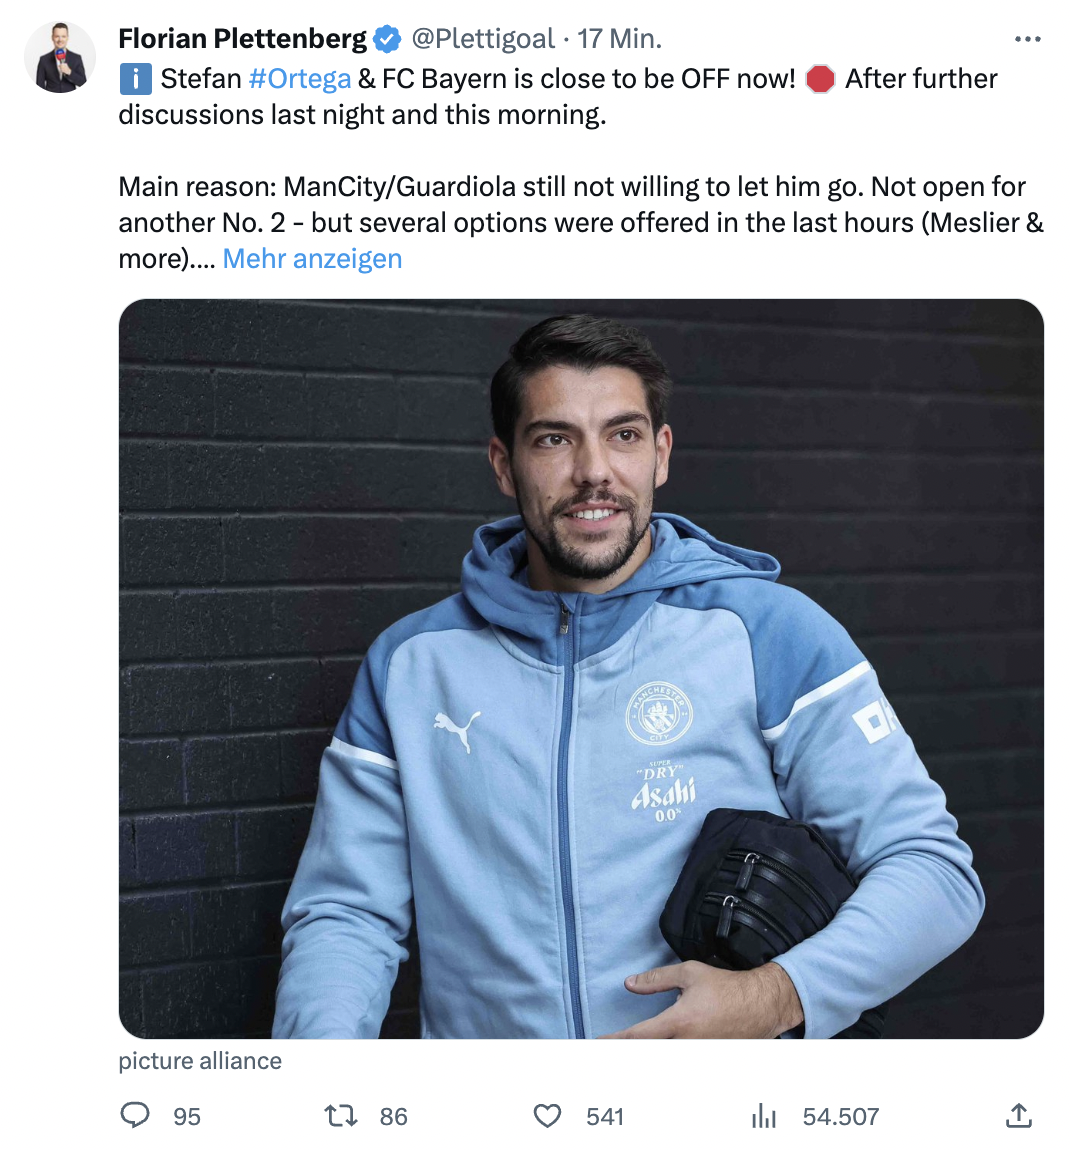Click the 86 reposts count
The image size is (1070, 1150).
pos(393,1116)
